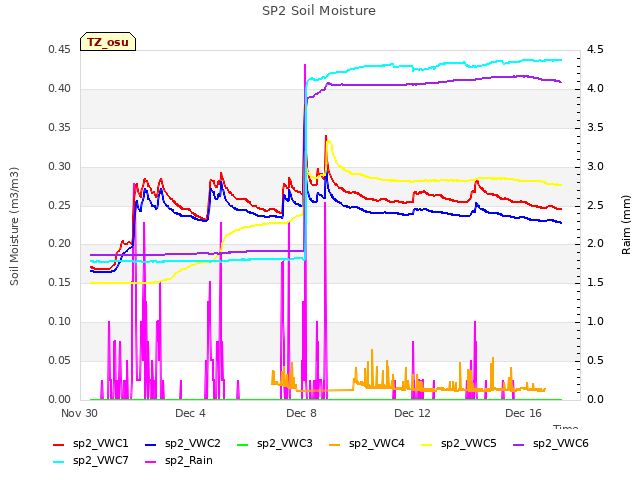Toggle the sp2_Rain legend entry

(x=179, y=461)
